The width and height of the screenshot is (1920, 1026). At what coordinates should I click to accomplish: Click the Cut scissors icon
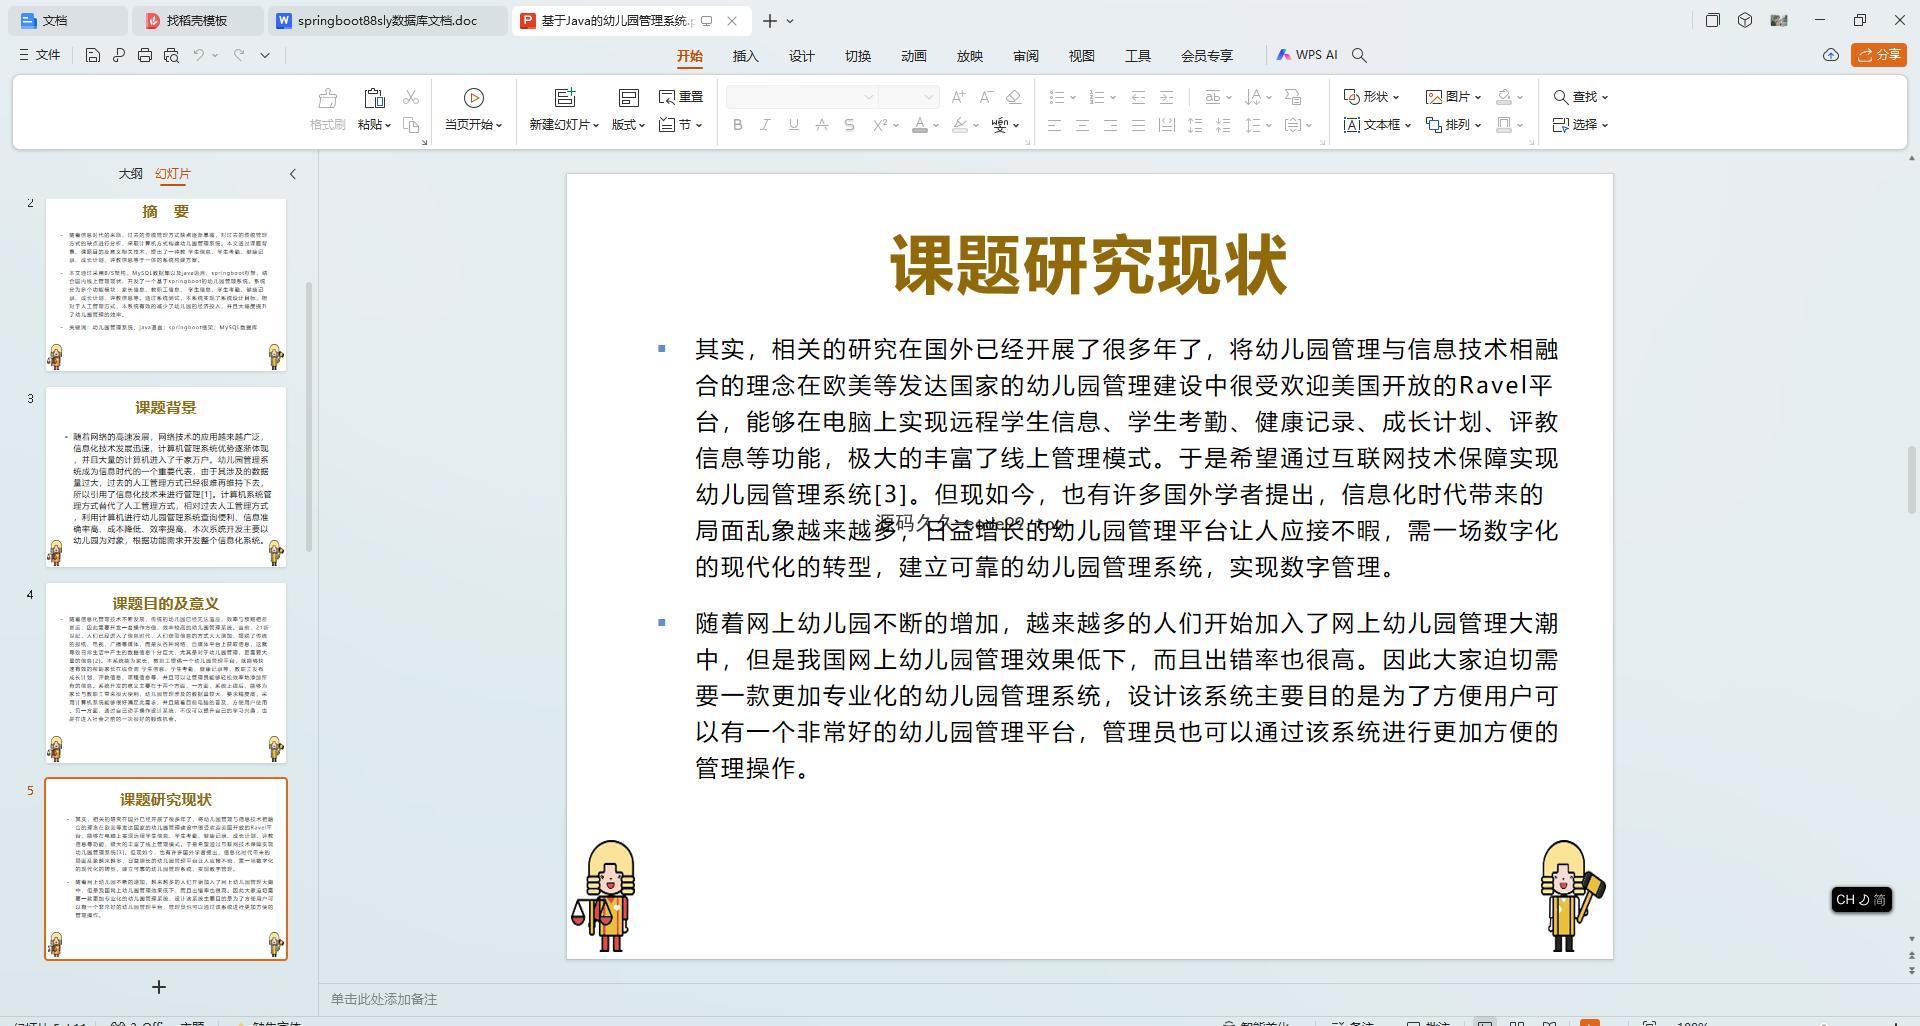(x=411, y=97)
